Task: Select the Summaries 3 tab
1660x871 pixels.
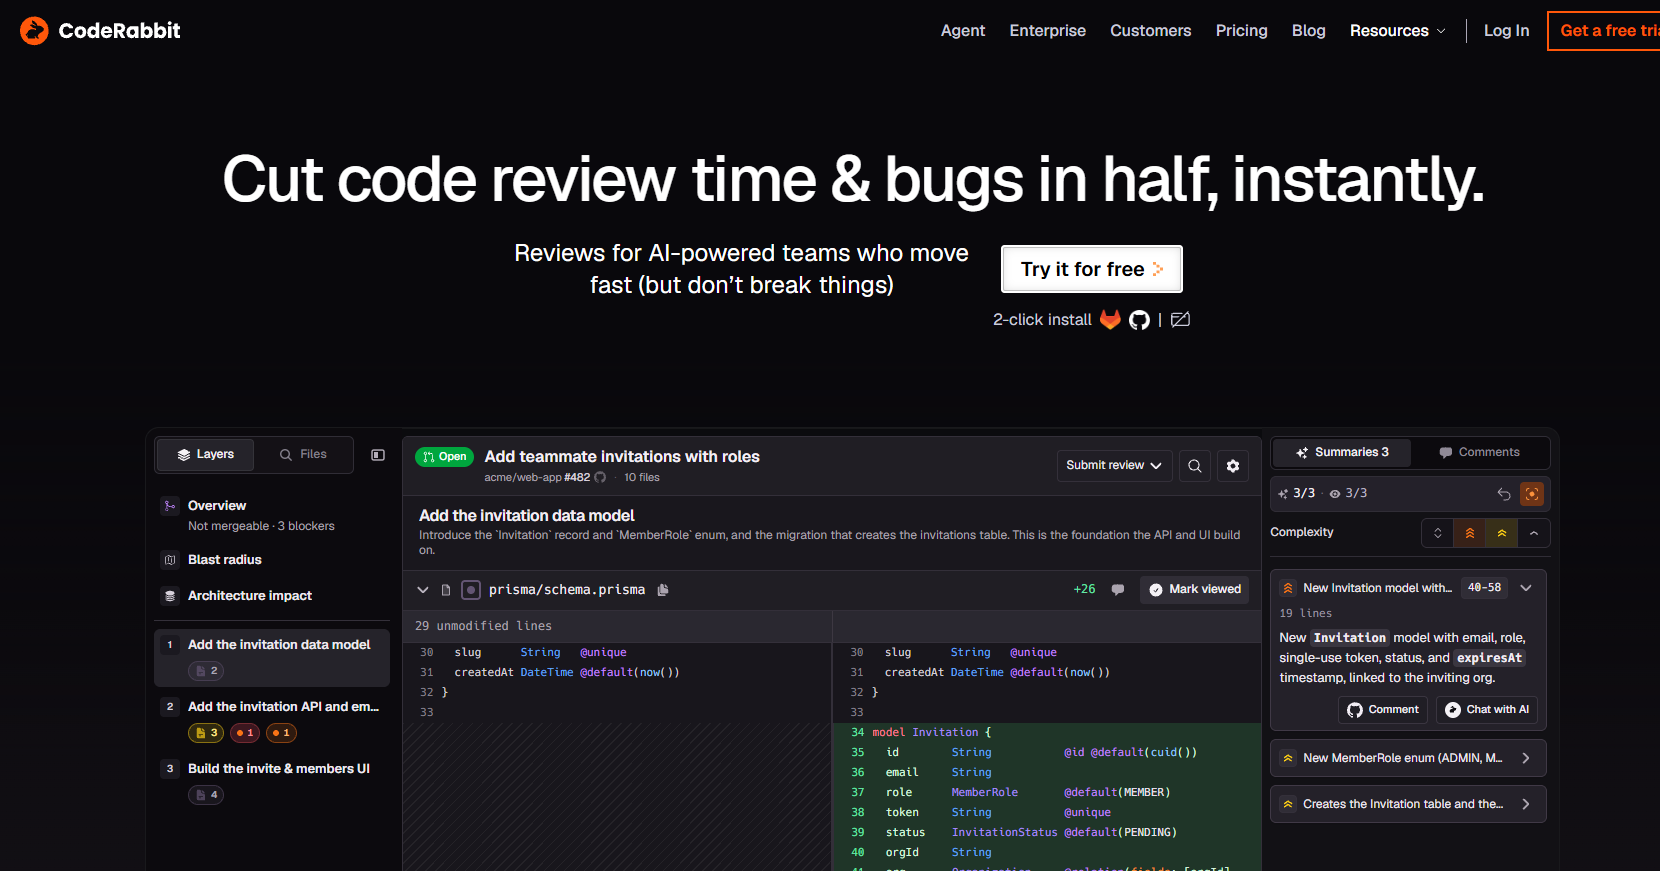Action: 1342,453
